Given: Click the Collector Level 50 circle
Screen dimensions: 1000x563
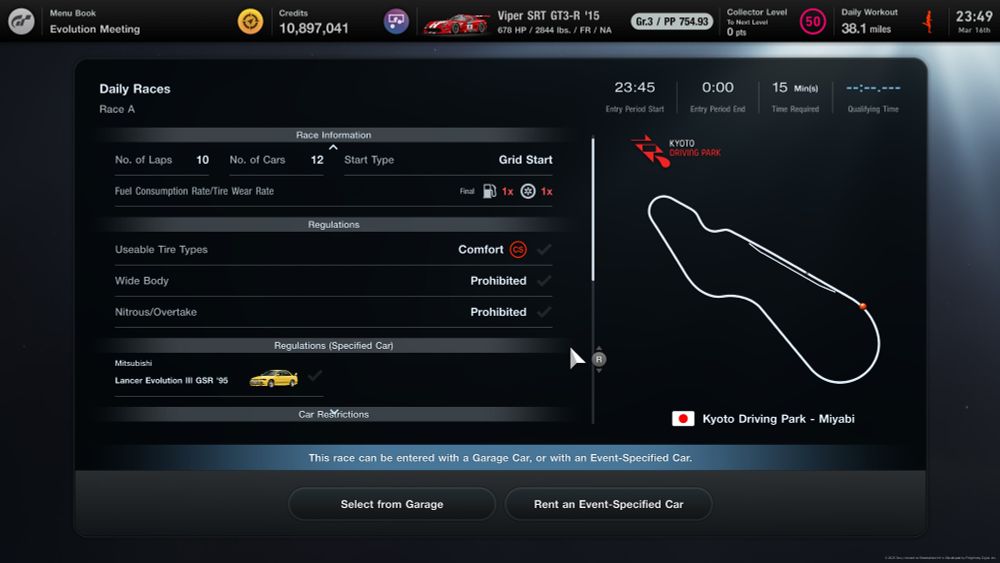Looking at the screenshot, I should 812,22.
